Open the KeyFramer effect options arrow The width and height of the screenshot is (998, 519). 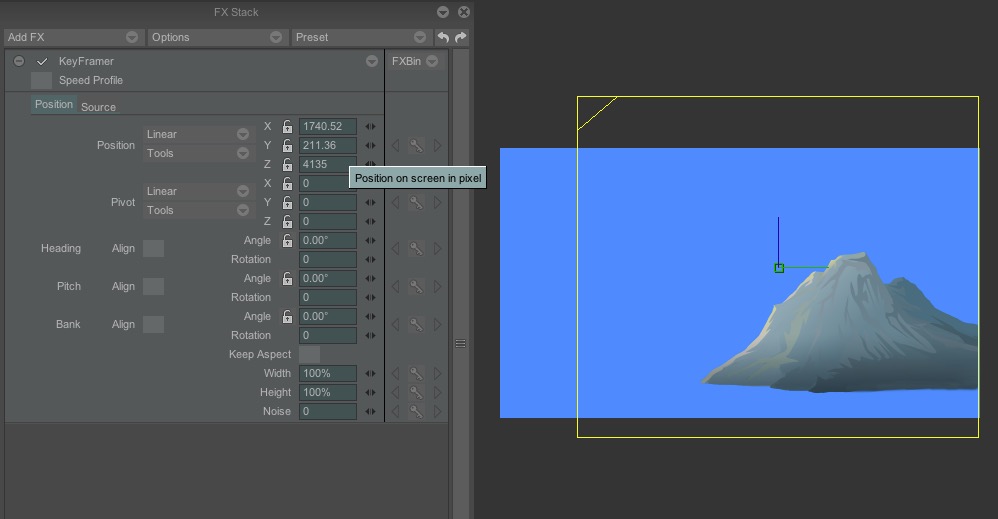coord(372,61)
